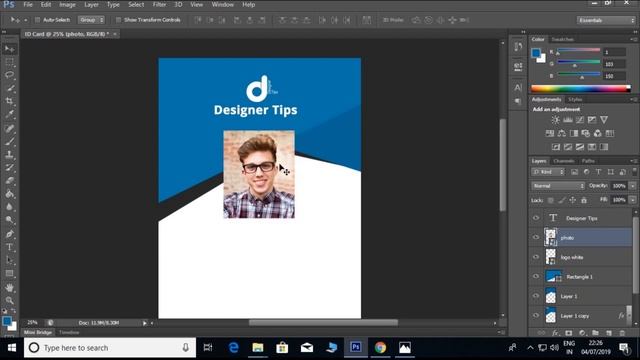This screenshot has width=640, height=360.
Task: Open the status bar info arrow
Action: pyautogui.click(x=144, y=323)
